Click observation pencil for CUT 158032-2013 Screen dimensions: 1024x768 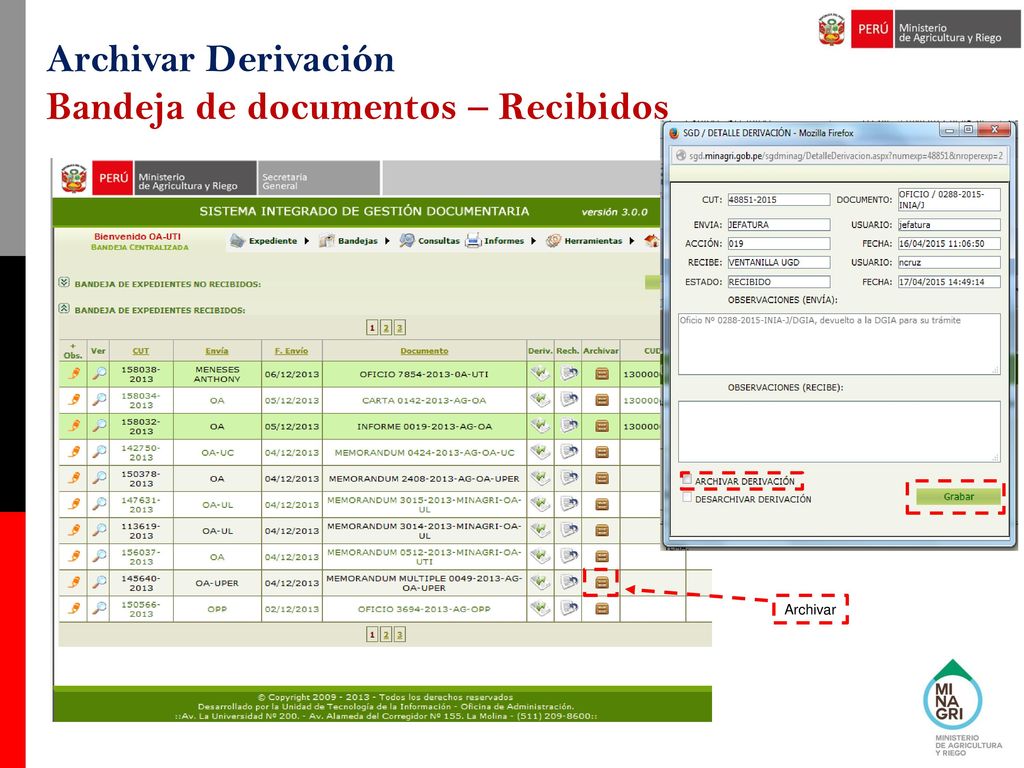point(74,426)
